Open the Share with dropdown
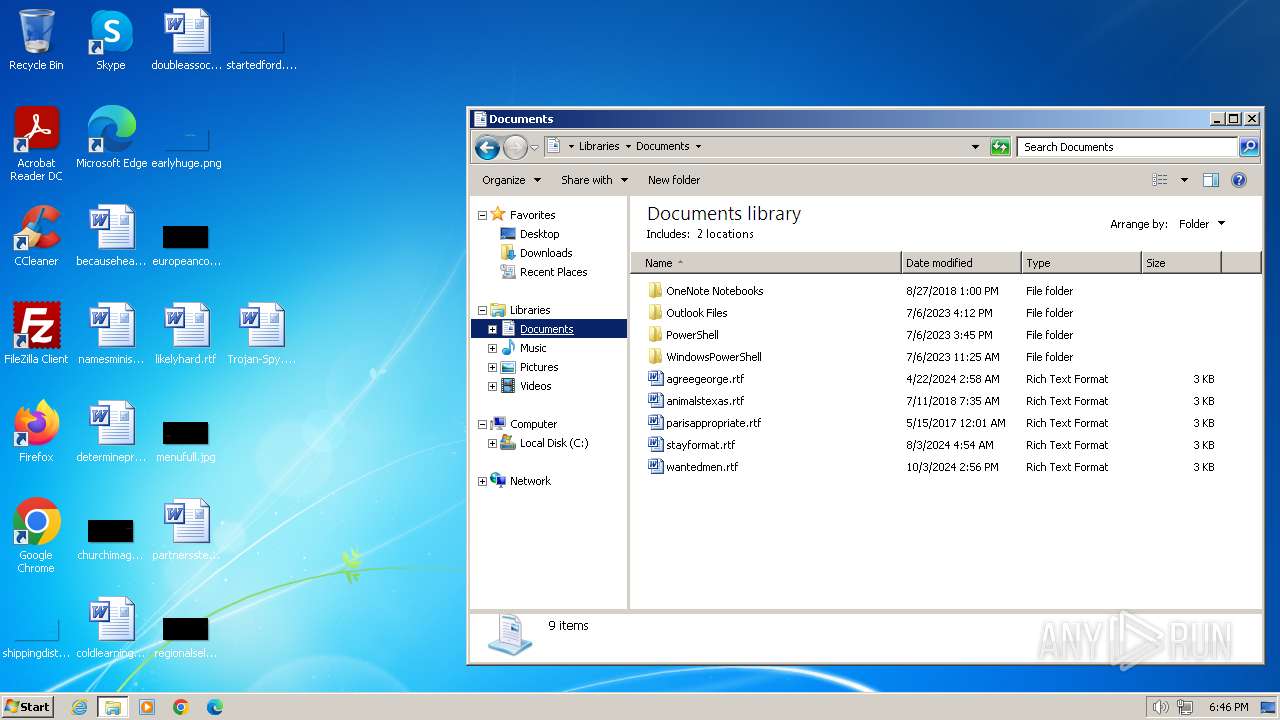Viewport: 1280px width, 720px height. pyautogui.click(x=594, y=180)
